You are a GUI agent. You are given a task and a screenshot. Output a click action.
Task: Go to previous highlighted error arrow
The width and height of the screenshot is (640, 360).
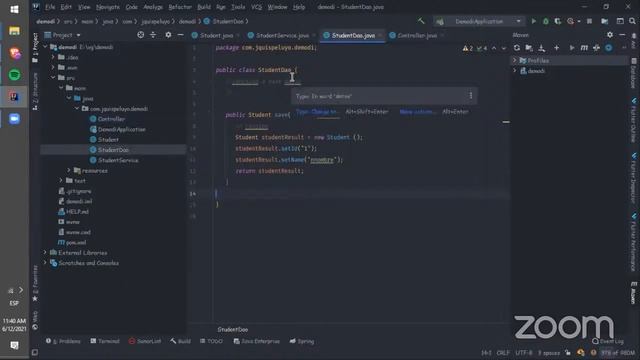tap(494, 48)
